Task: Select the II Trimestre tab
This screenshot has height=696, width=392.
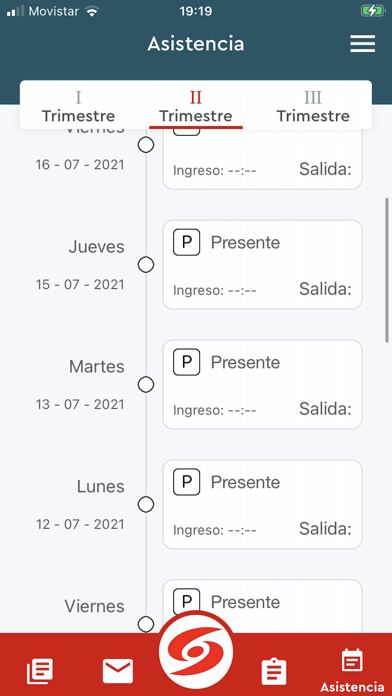Action: [x=196, y=107]
